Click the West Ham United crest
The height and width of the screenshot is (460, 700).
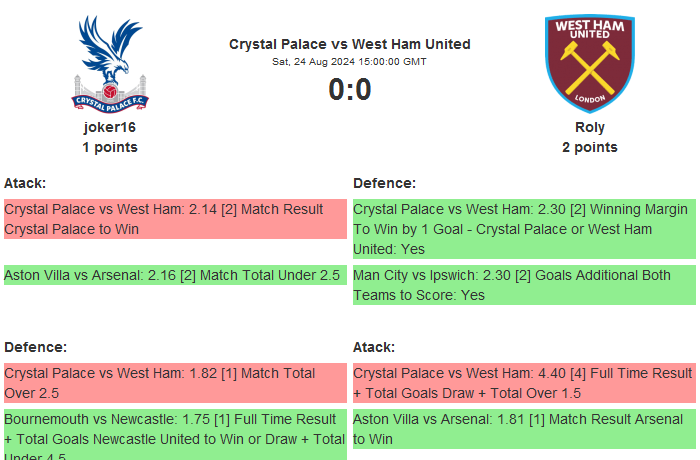click(589, 62)
